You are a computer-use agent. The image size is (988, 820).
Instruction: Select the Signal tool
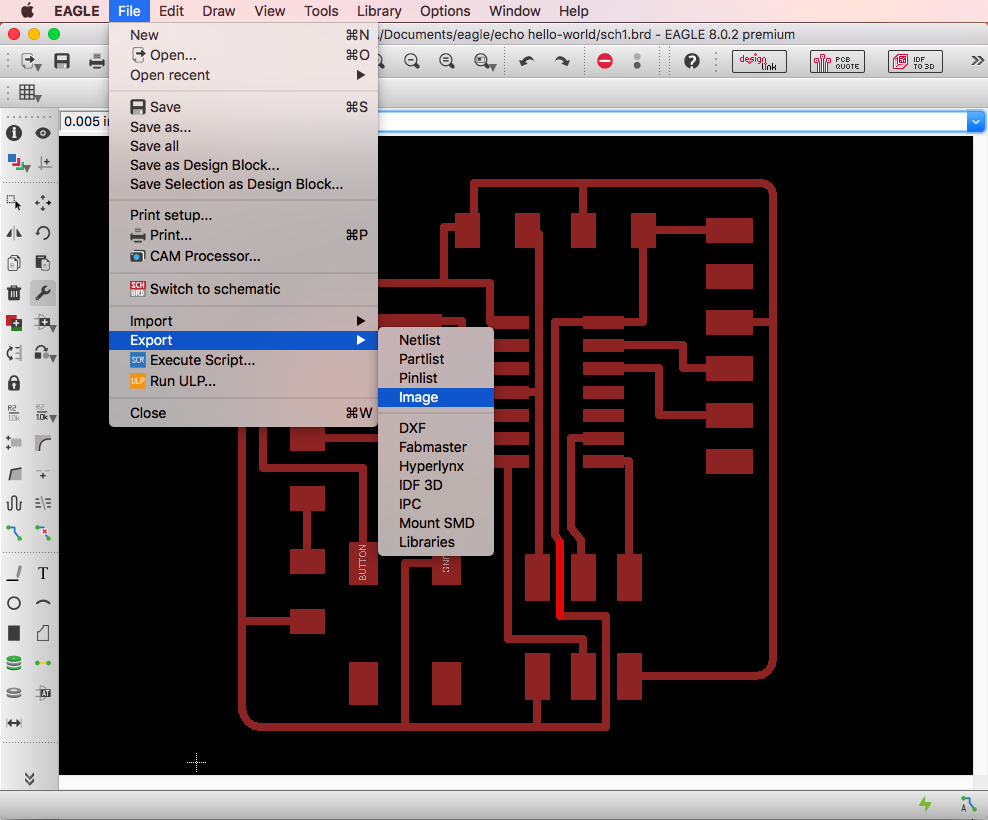point(43,663)
